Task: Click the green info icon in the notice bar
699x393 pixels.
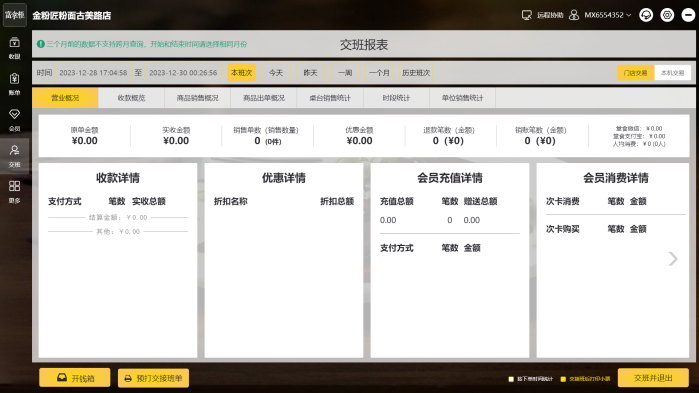Action: coord(41,44)
